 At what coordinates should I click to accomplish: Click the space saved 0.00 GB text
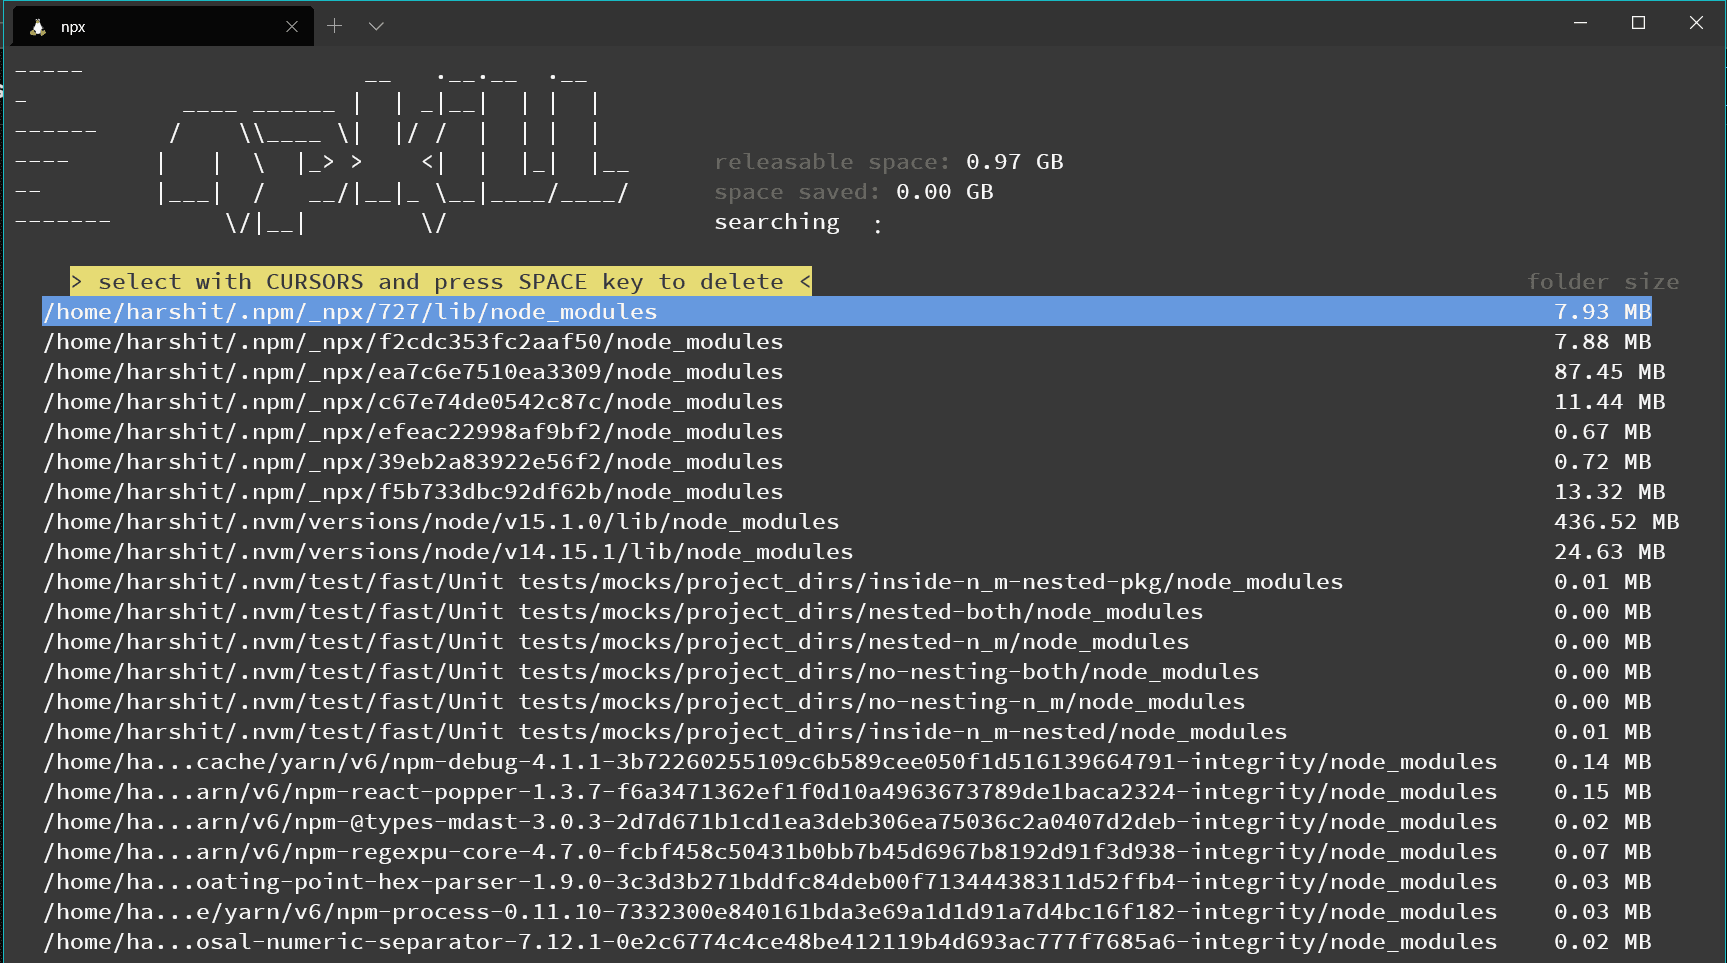tap(853, 191)
